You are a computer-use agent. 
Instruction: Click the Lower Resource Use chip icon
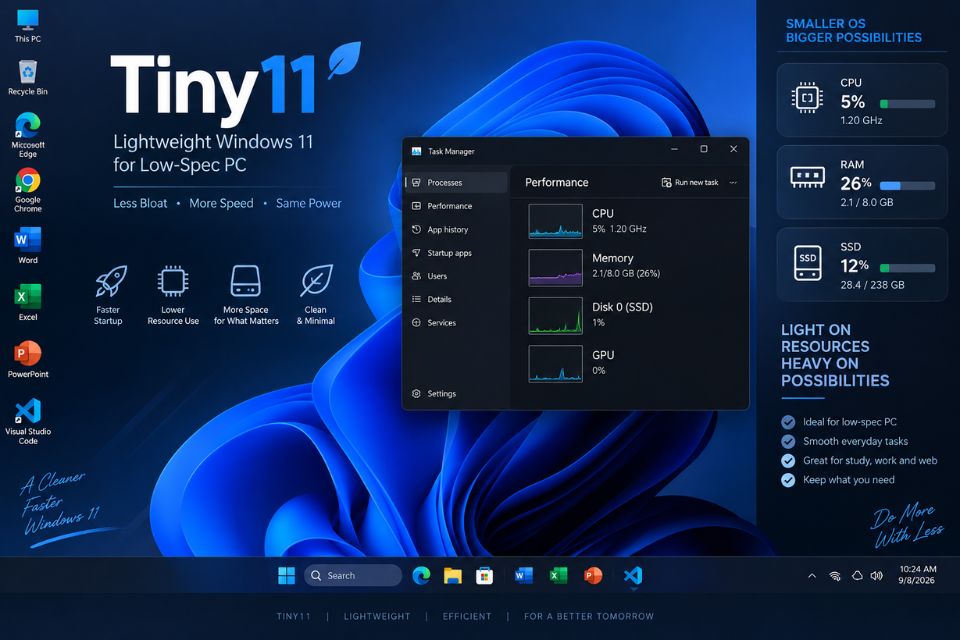tap(173, 282)
